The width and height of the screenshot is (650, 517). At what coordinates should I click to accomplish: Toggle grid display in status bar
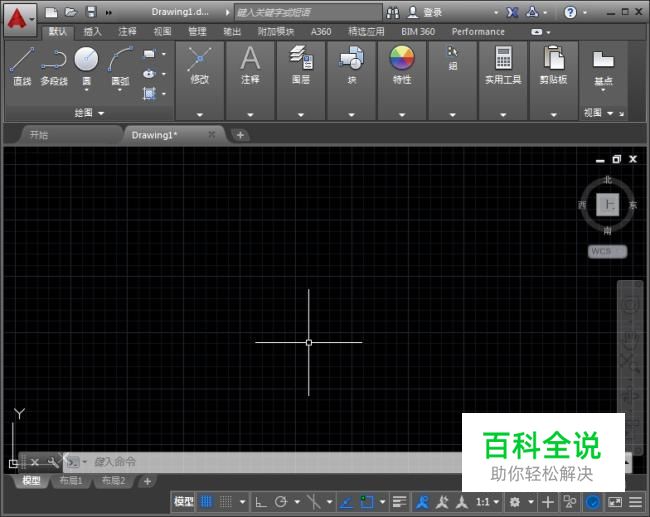pos(206,502)
